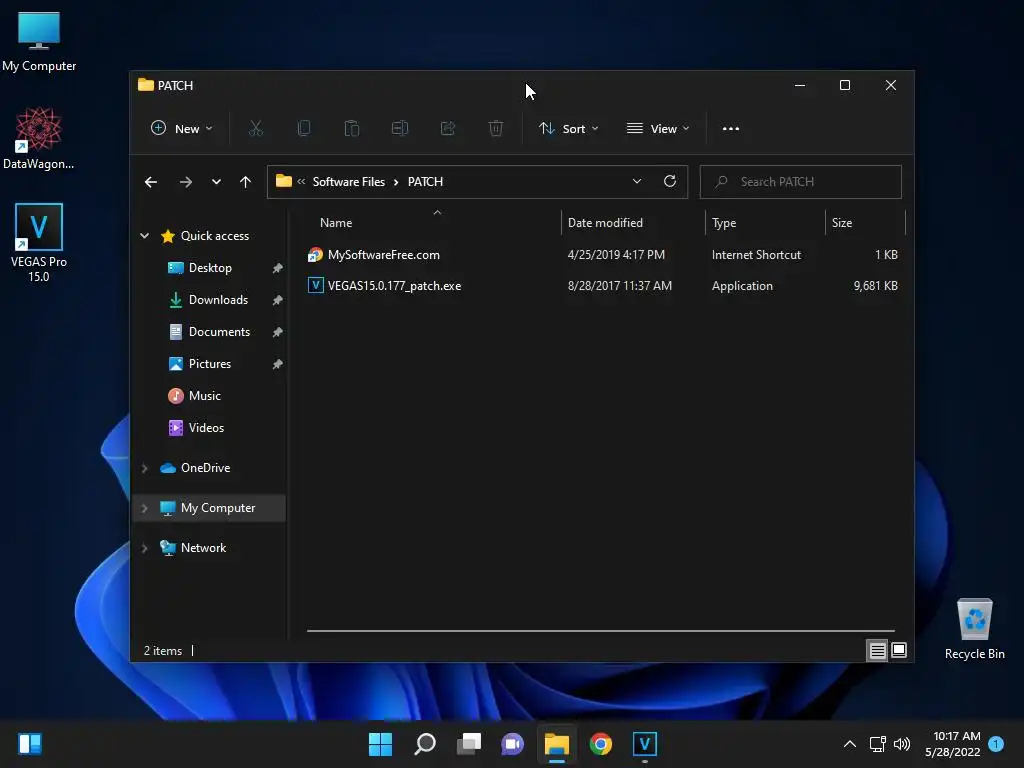This screenshot has height=768, width=1024.
Task: Select VEGAS15.0.177_patch.exe file icon
Action: 315,285
